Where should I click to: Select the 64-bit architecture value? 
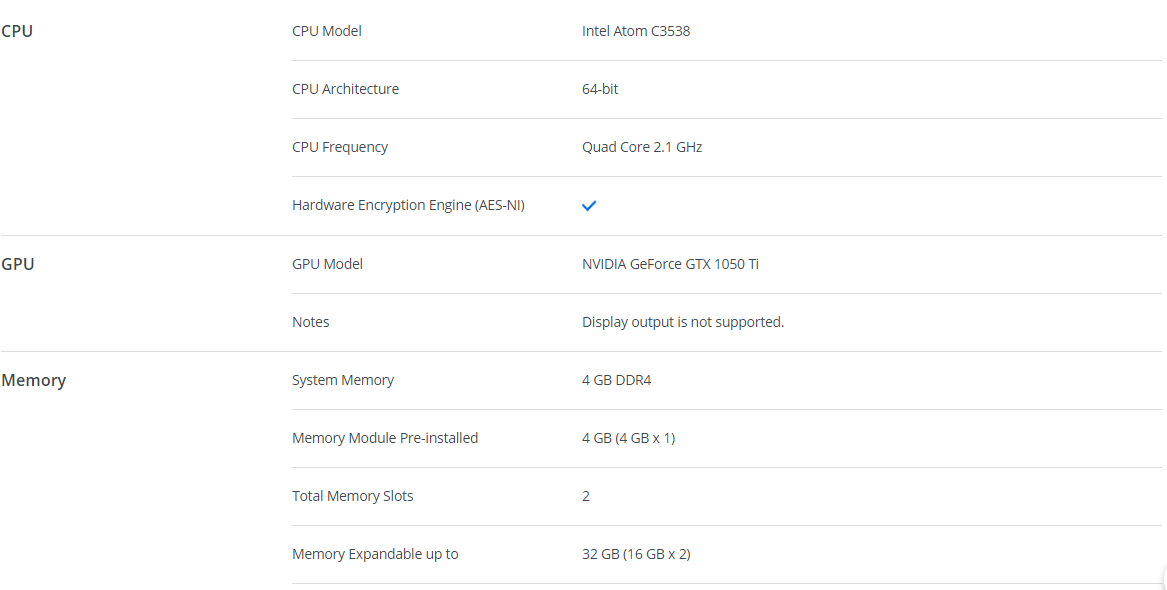point(600,89)
